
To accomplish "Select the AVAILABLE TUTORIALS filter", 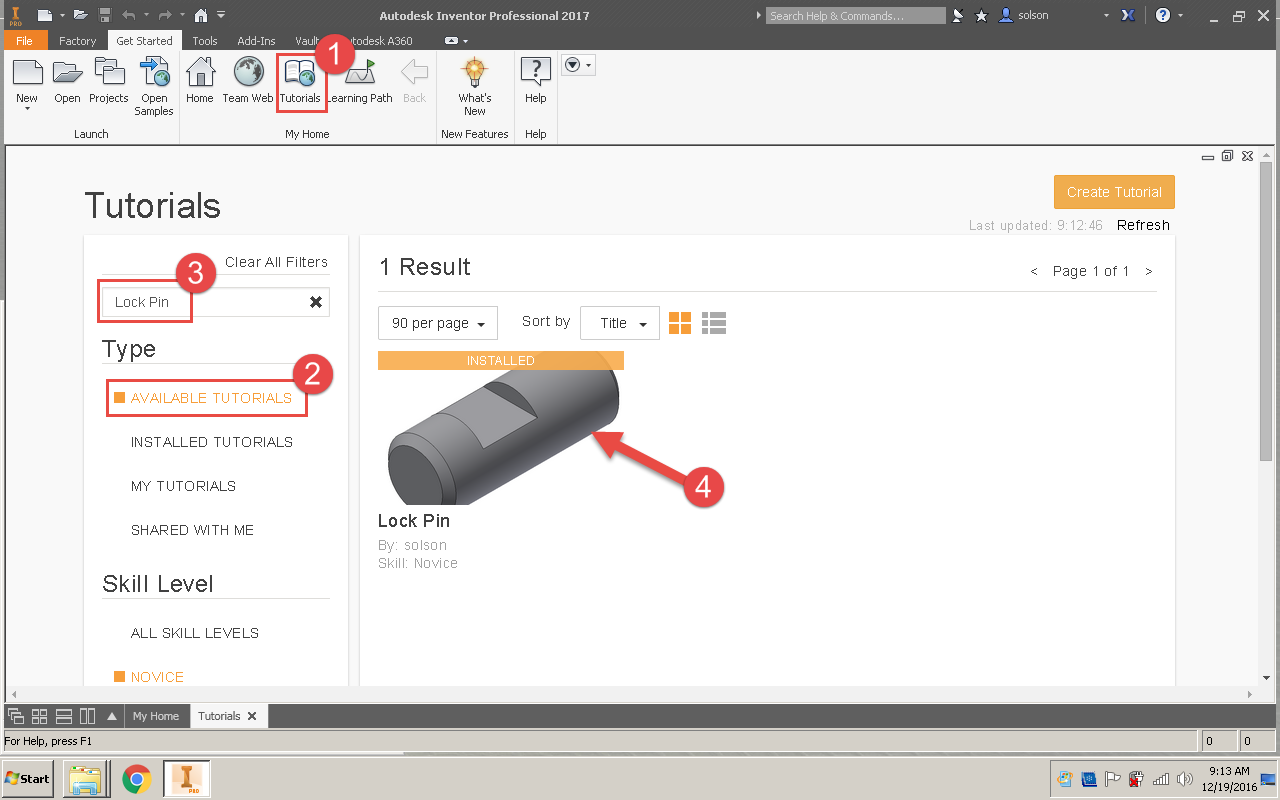I will tap(211, 398).
